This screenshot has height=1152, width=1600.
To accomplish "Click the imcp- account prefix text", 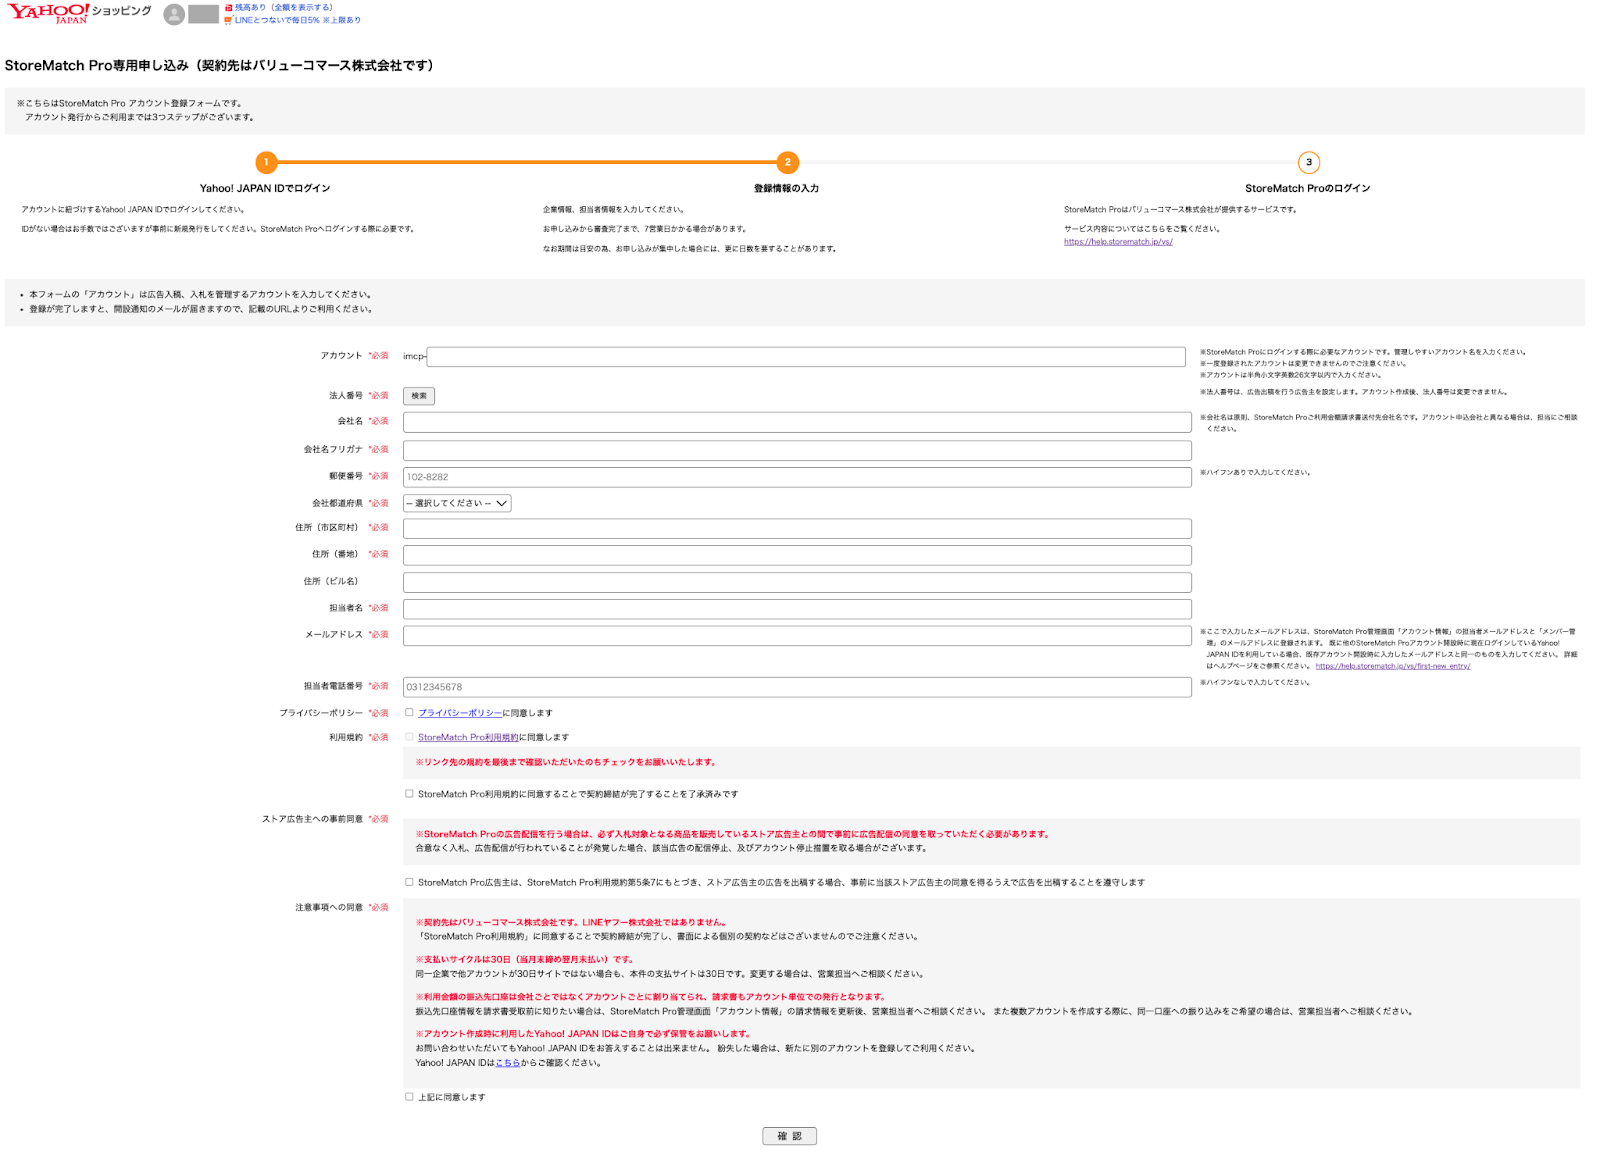I will pyautogui.click(x=414, y=356).
